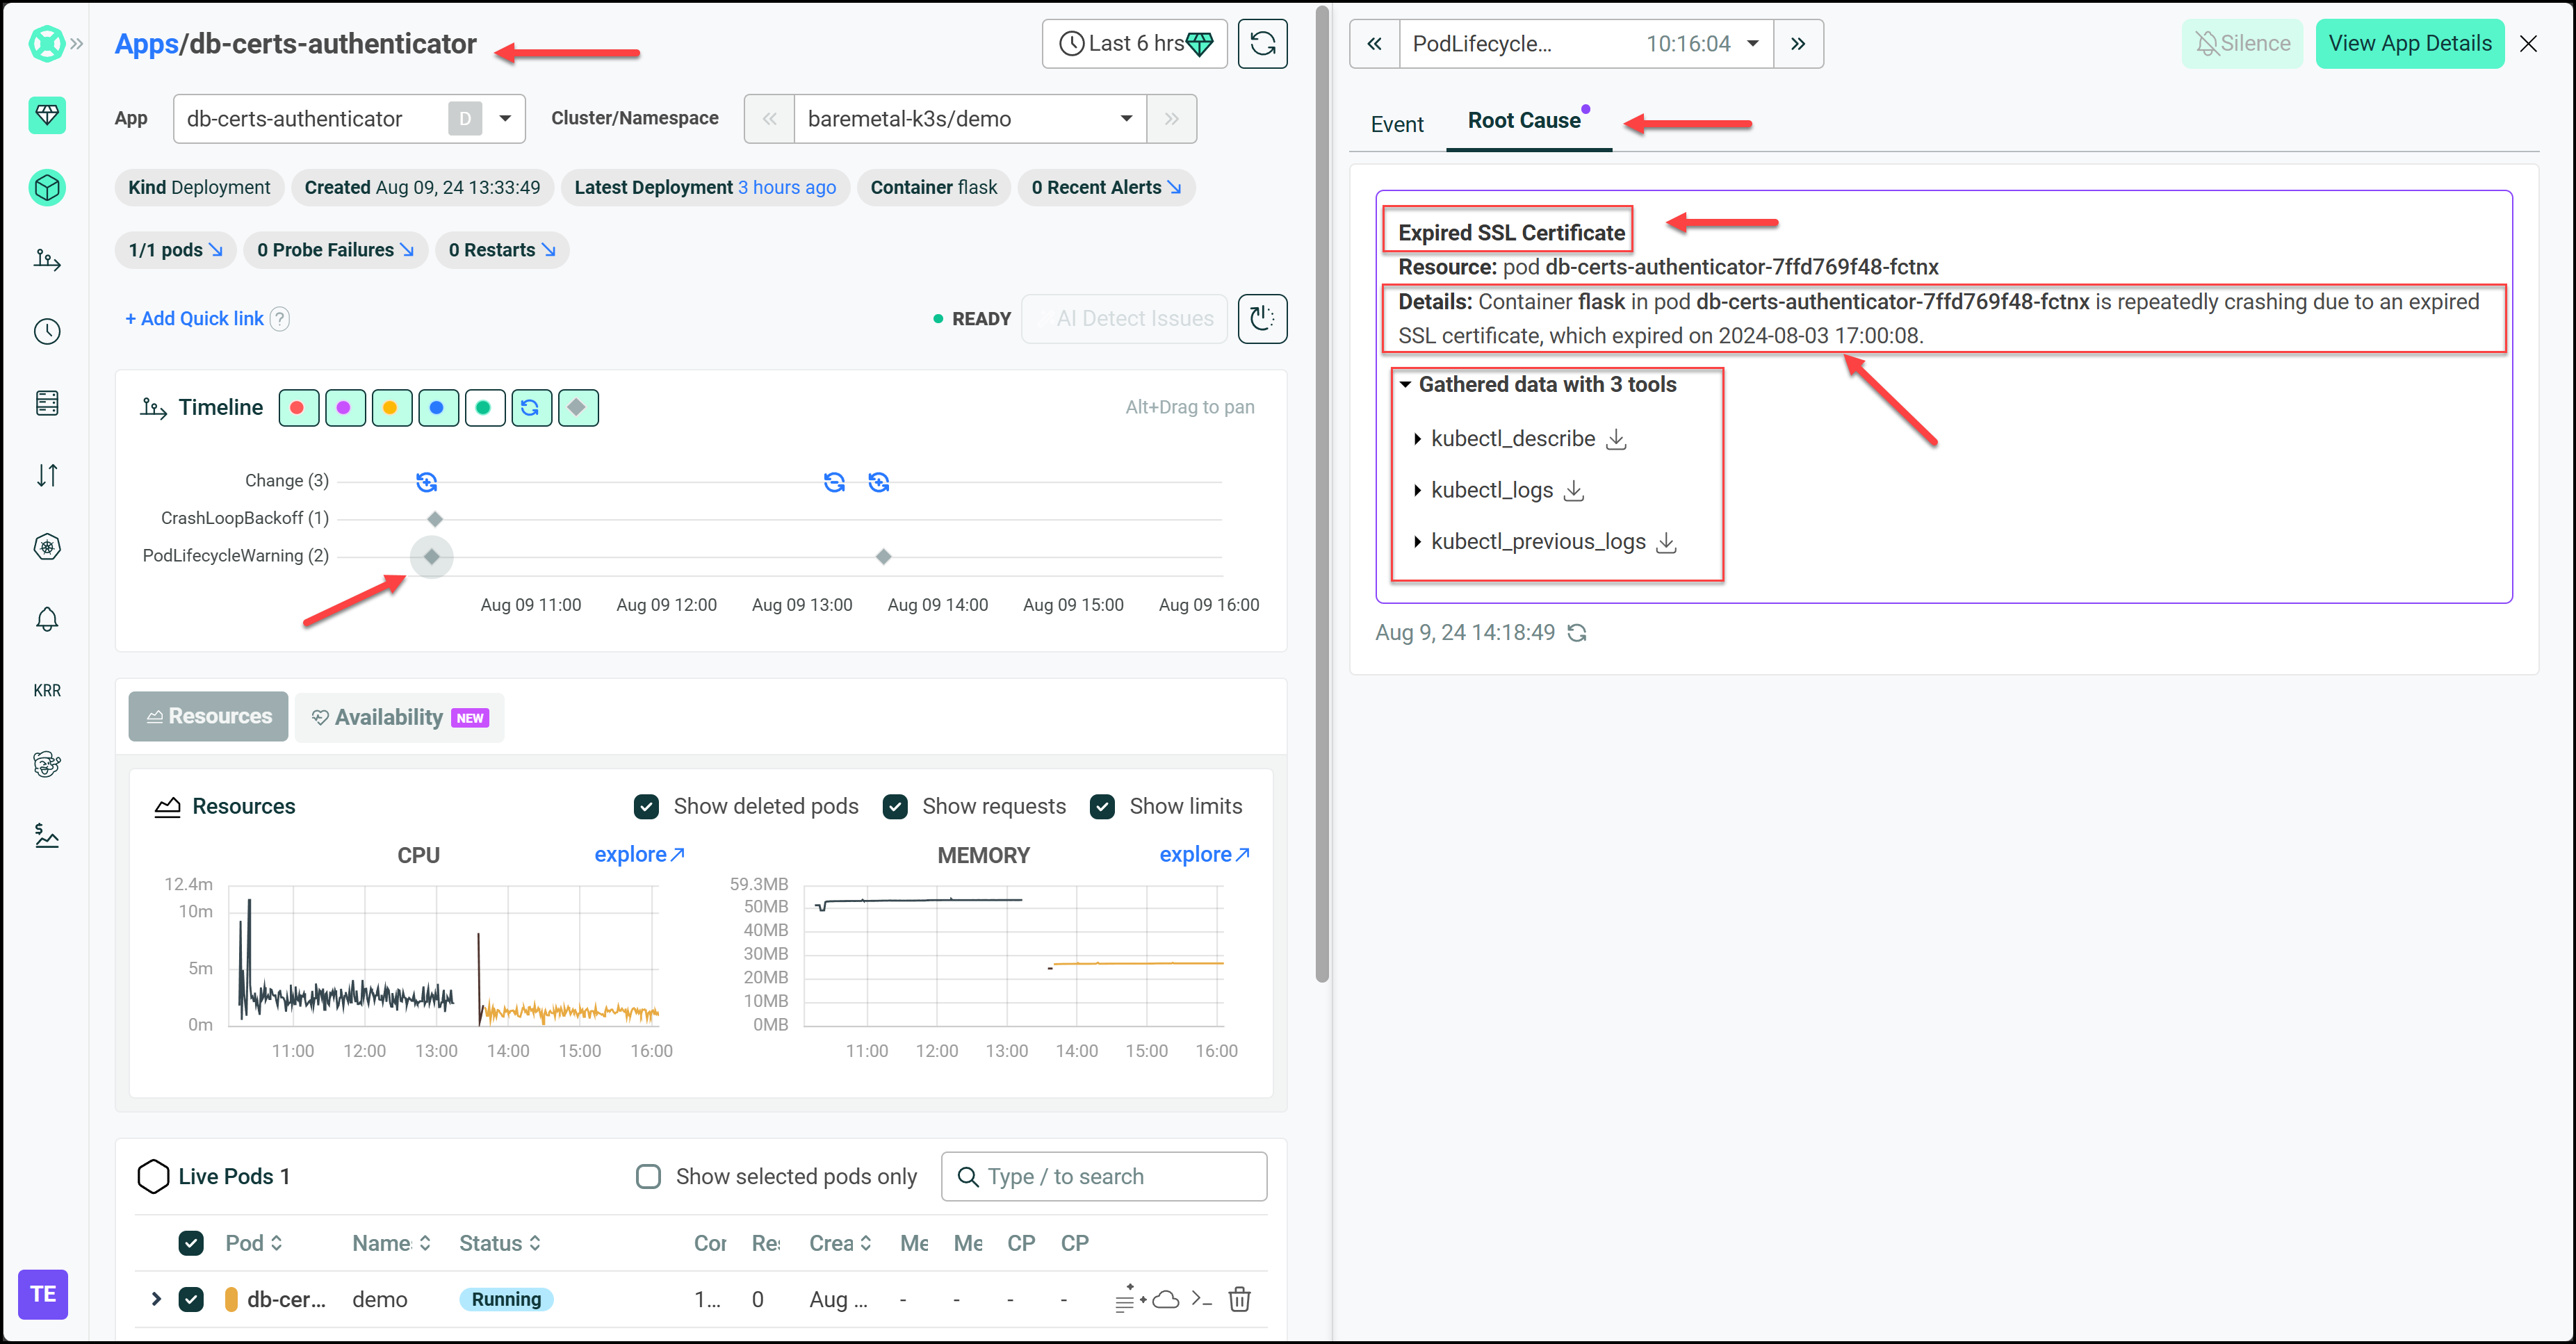
Task: Click the CrashLoopBackoff timeline marker
Action: [435, 519]
